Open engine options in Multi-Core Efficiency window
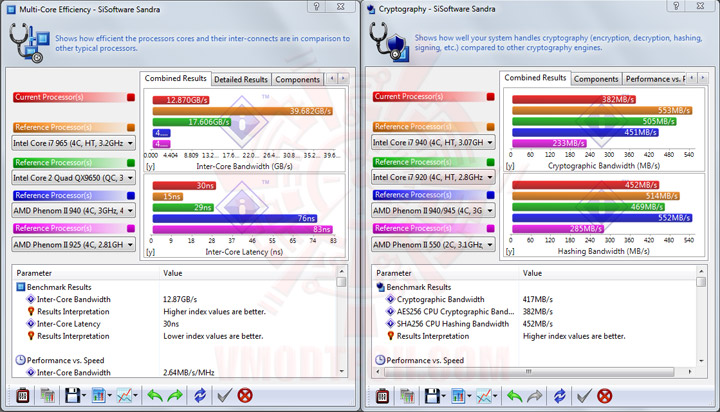This screenshot has width=720, height=412. pos(22,395)
